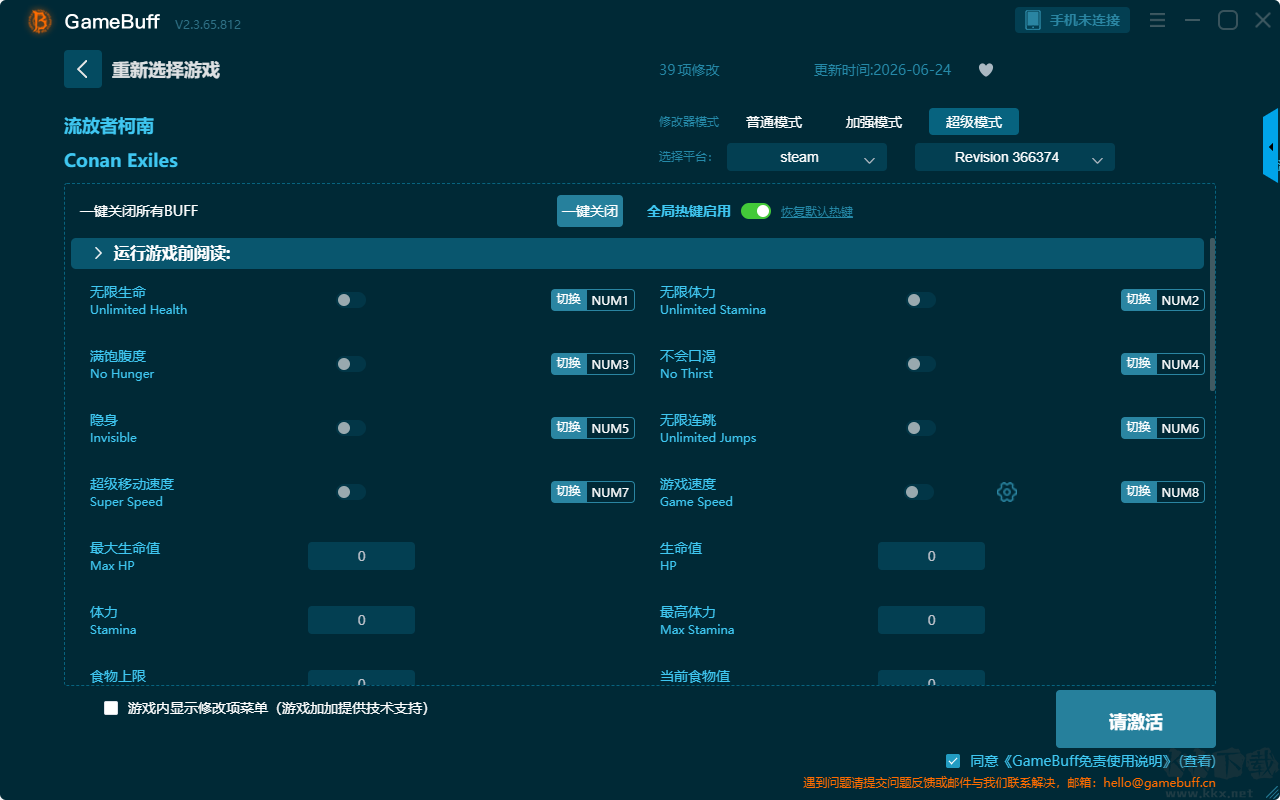This screenshot has width=1280, height=800.
Task: Click NUM7 hotkey for Super Speed
Action: click(610, 492)
